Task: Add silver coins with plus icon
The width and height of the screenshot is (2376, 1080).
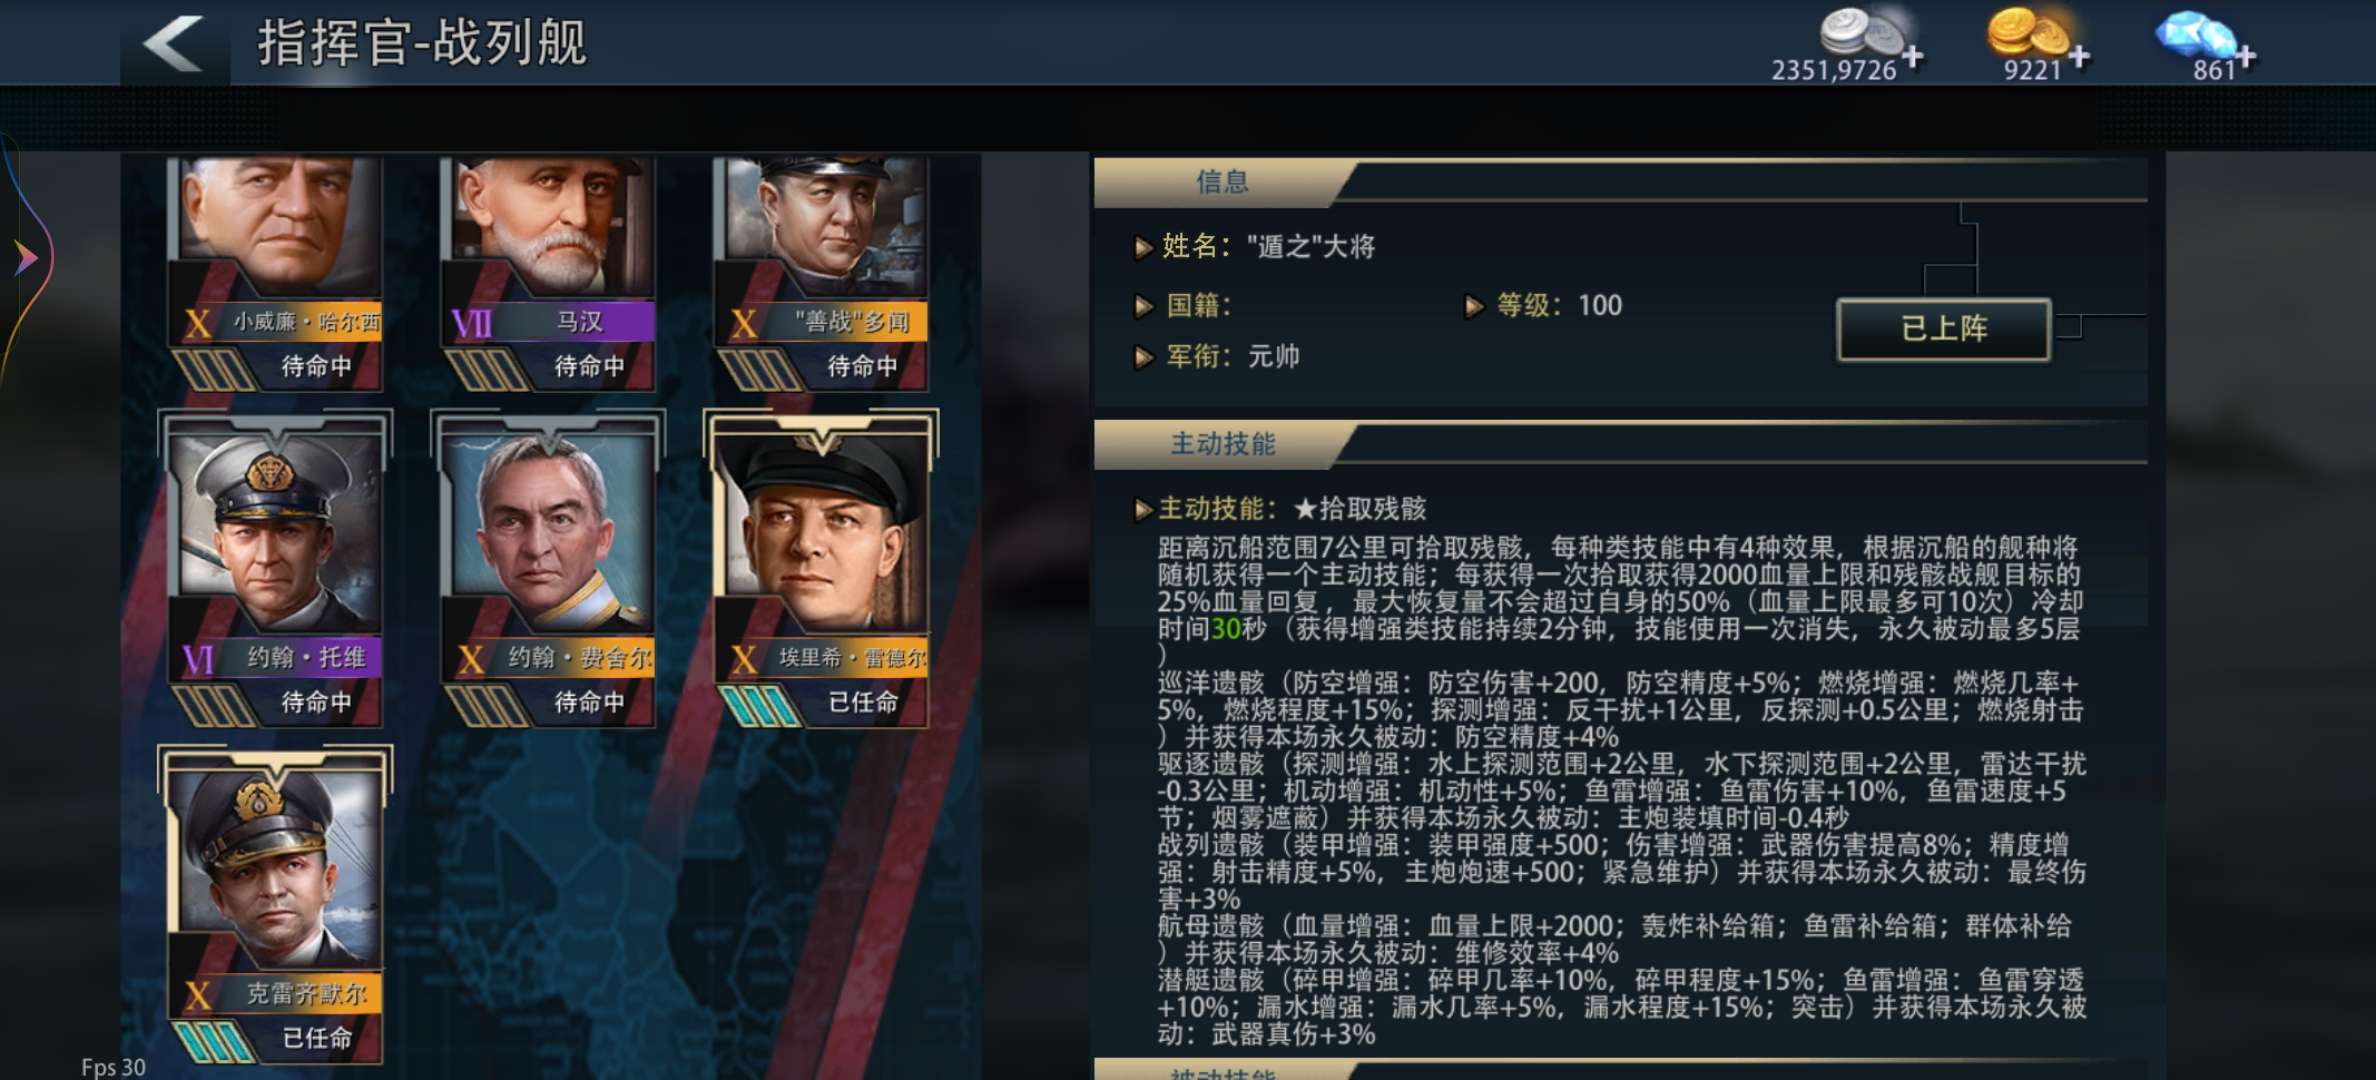Action: (x=1913, y=56)
